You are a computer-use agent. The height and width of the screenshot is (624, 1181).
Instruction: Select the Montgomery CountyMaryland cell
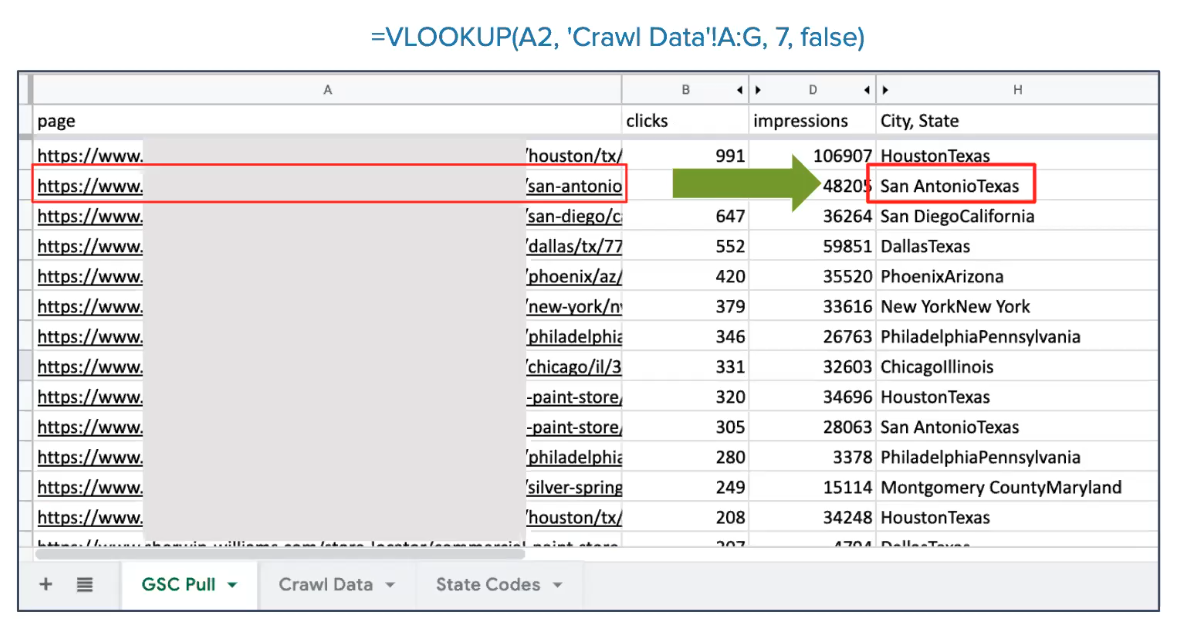click(1000, 488)
